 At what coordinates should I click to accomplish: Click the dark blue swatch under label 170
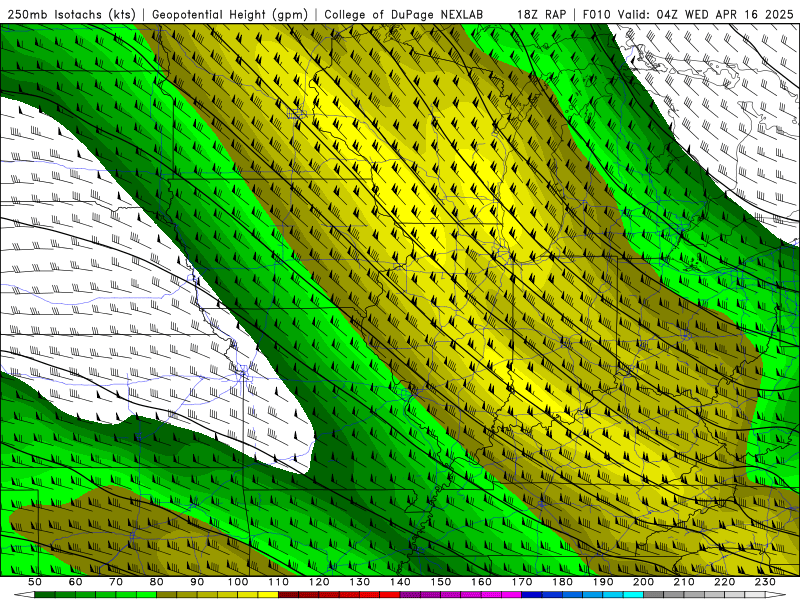coord(532,595)
